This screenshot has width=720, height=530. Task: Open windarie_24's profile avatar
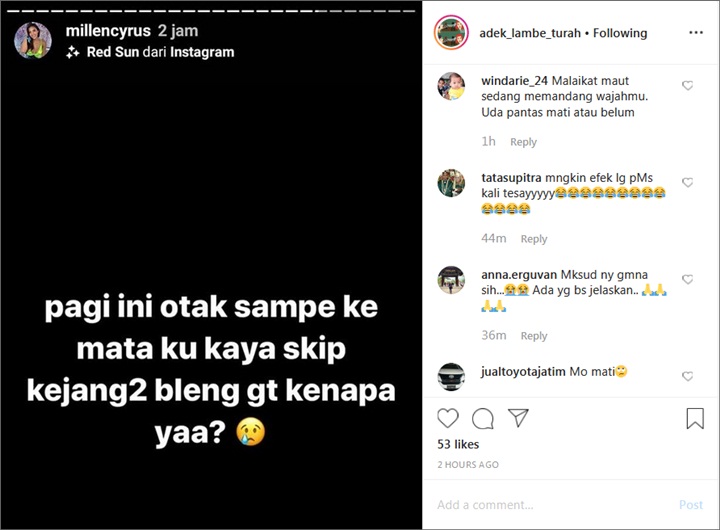451,86
